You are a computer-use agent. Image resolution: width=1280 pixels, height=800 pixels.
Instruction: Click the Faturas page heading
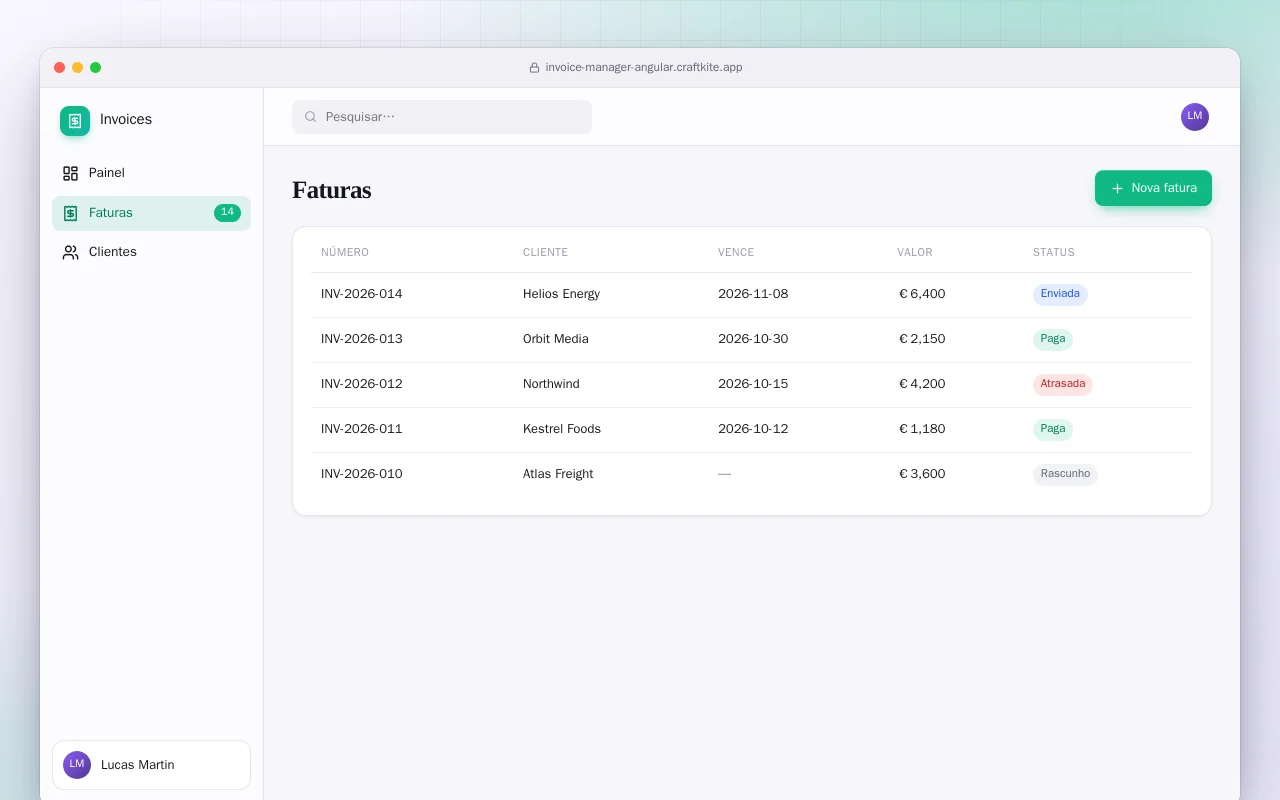coord(332,190)
